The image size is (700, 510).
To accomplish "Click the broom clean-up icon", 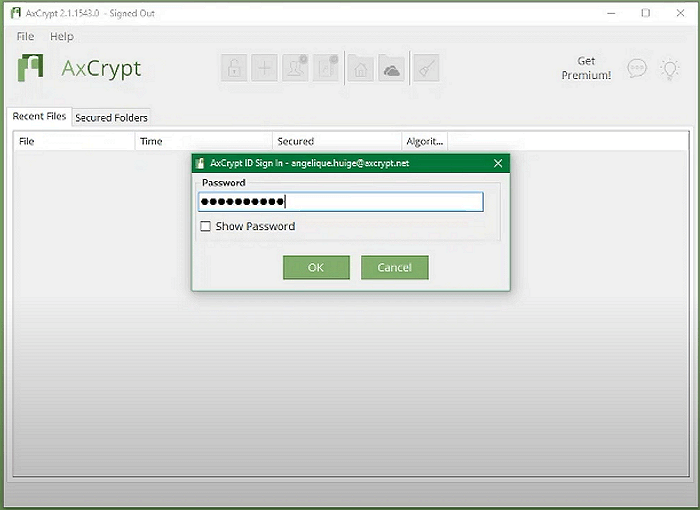I will (425, 68).
